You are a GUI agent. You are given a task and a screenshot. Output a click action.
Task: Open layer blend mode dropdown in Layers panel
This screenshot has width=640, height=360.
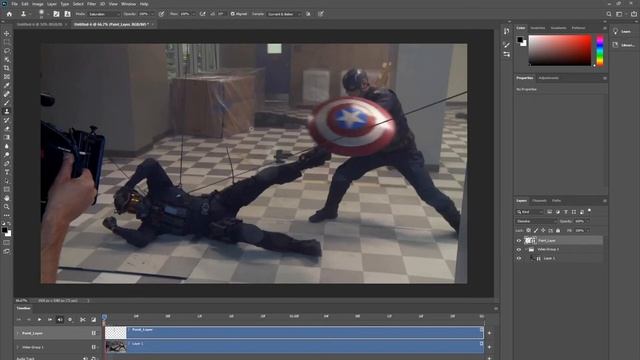pos(536,221)
